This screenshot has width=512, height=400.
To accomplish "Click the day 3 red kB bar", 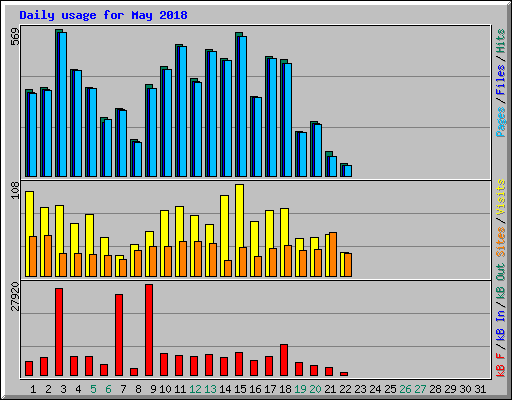I will (x=59, y=332).
